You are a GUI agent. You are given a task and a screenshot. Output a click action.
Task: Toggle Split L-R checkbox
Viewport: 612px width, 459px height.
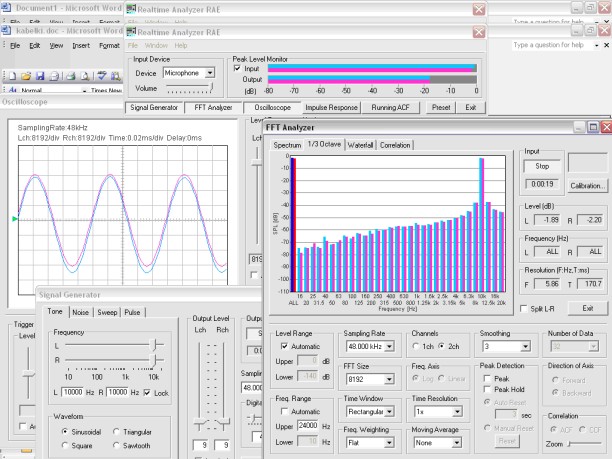click(x=524, y=309)
